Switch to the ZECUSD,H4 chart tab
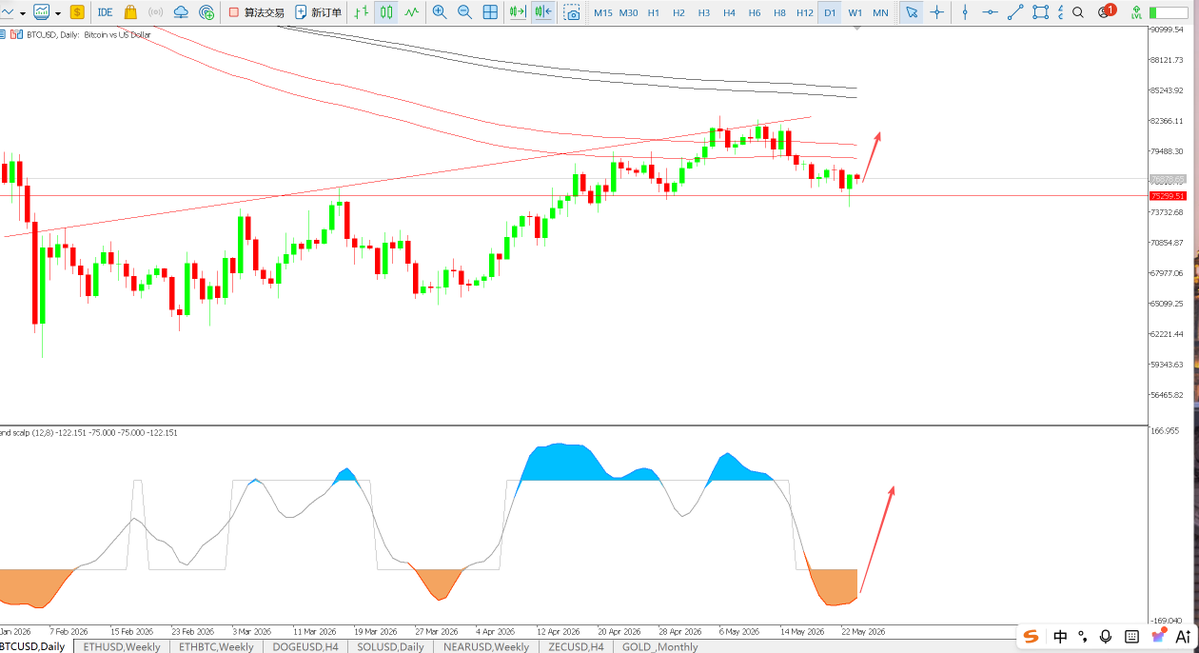Screen dimensions: 1199x653 576,646
